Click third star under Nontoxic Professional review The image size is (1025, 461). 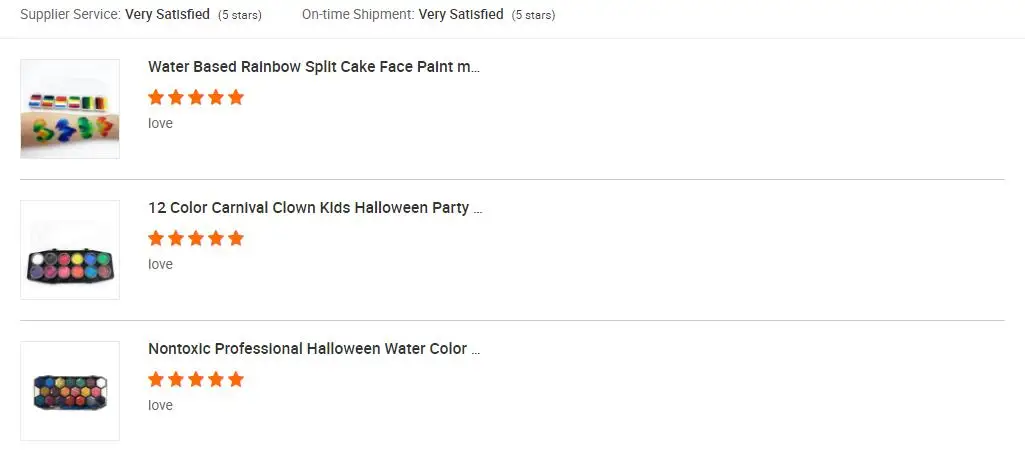point(196,379)
